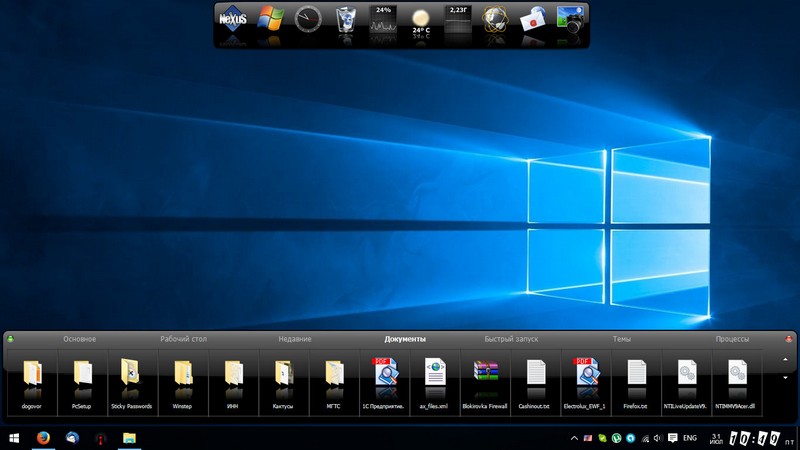Open the Recycle Bin in Nexus dock
This screenshot has height=450, width=800.
[345, 20]
